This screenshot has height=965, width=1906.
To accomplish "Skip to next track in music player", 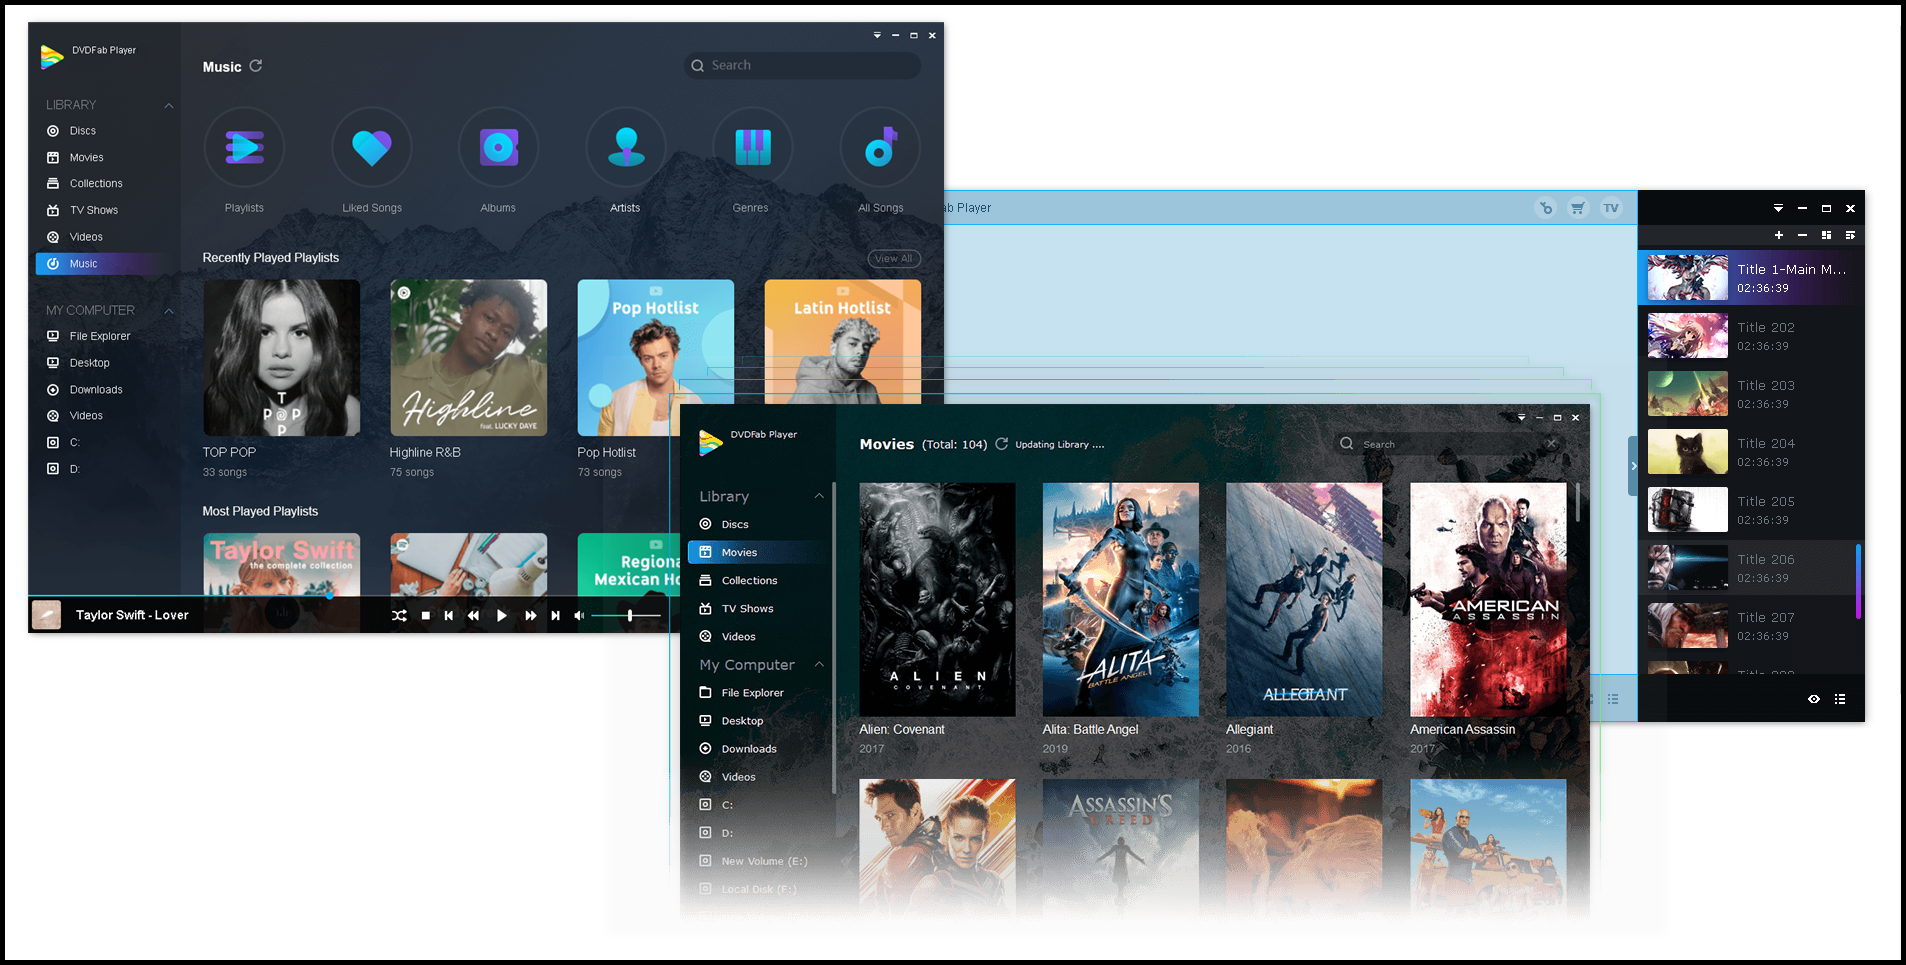I will (555, 616).
